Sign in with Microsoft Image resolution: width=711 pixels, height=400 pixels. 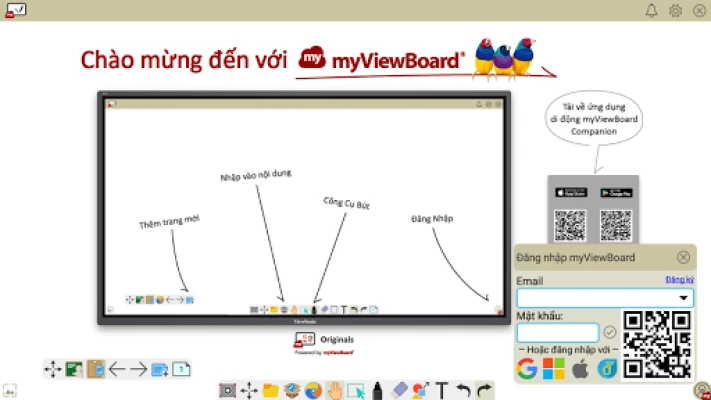coord(554,368)
